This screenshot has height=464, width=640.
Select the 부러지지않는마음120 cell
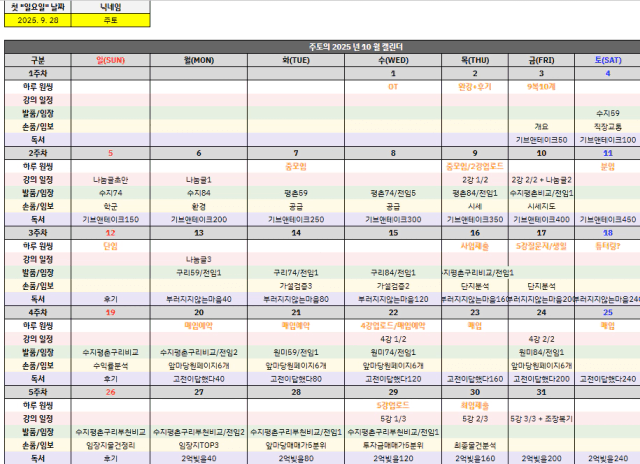pyautogui.click(x=393, y=299)
